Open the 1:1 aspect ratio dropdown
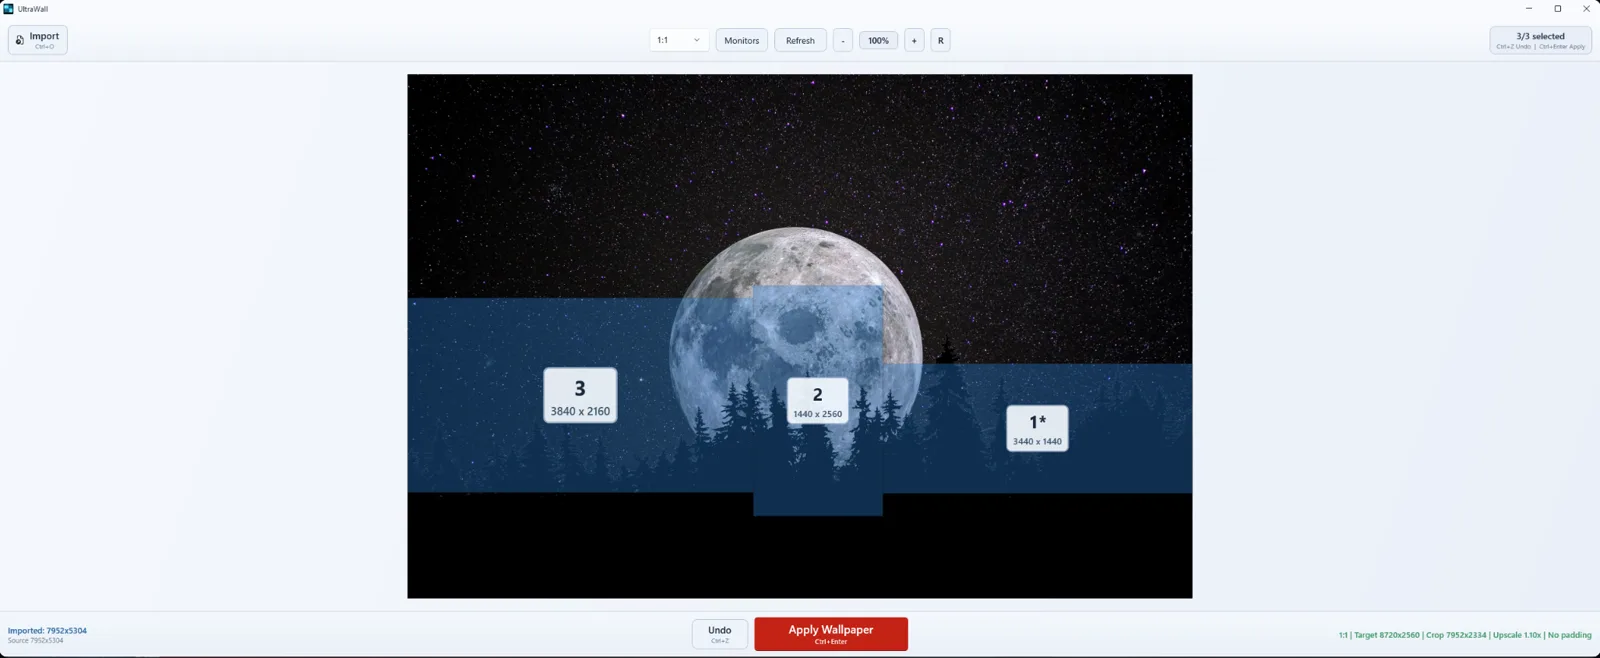 pyautogui.click(x=679, y=40)
